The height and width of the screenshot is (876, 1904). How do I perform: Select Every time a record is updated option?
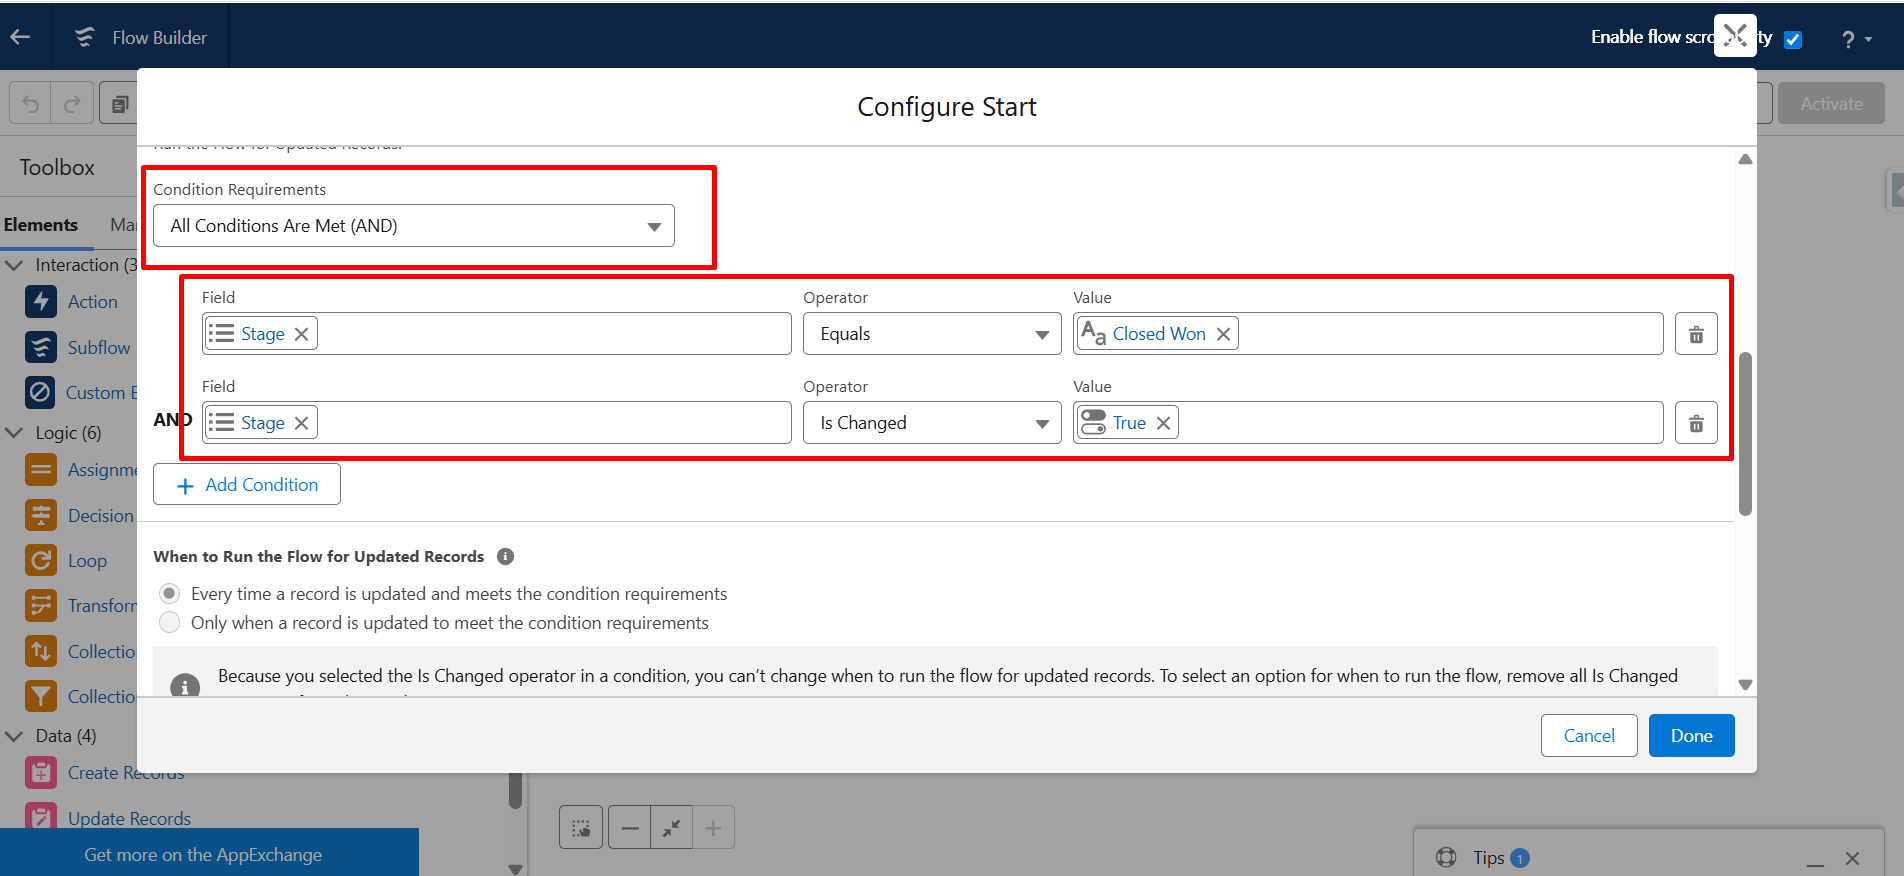click(x=170, y=593)
